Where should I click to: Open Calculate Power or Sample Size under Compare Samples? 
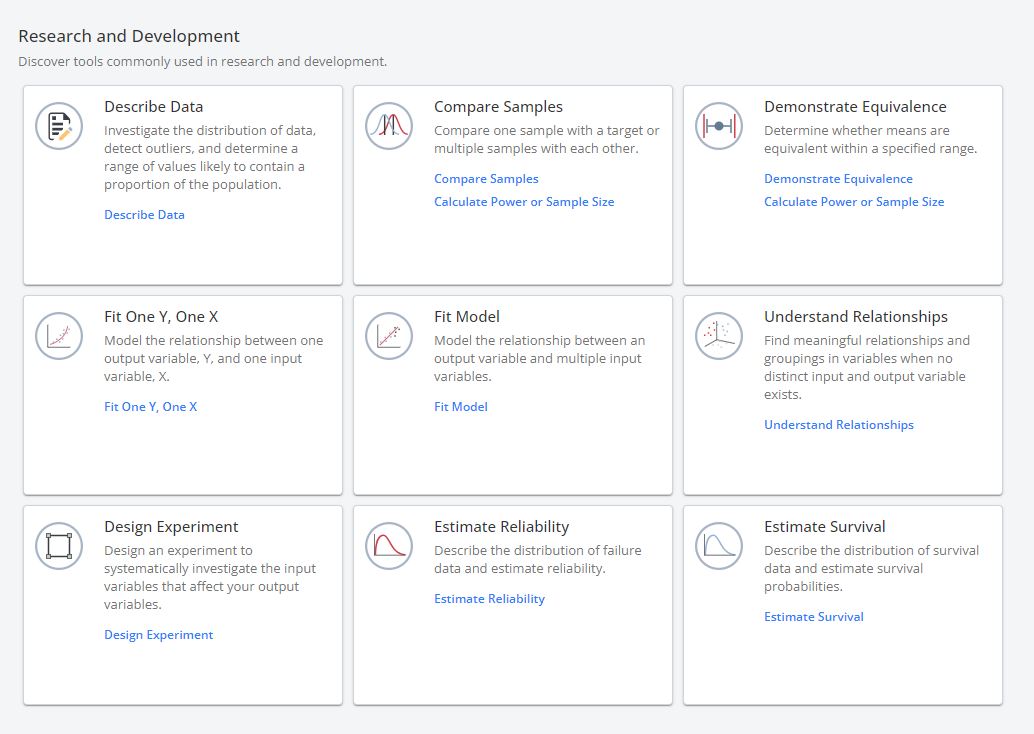tap(524, 202)
